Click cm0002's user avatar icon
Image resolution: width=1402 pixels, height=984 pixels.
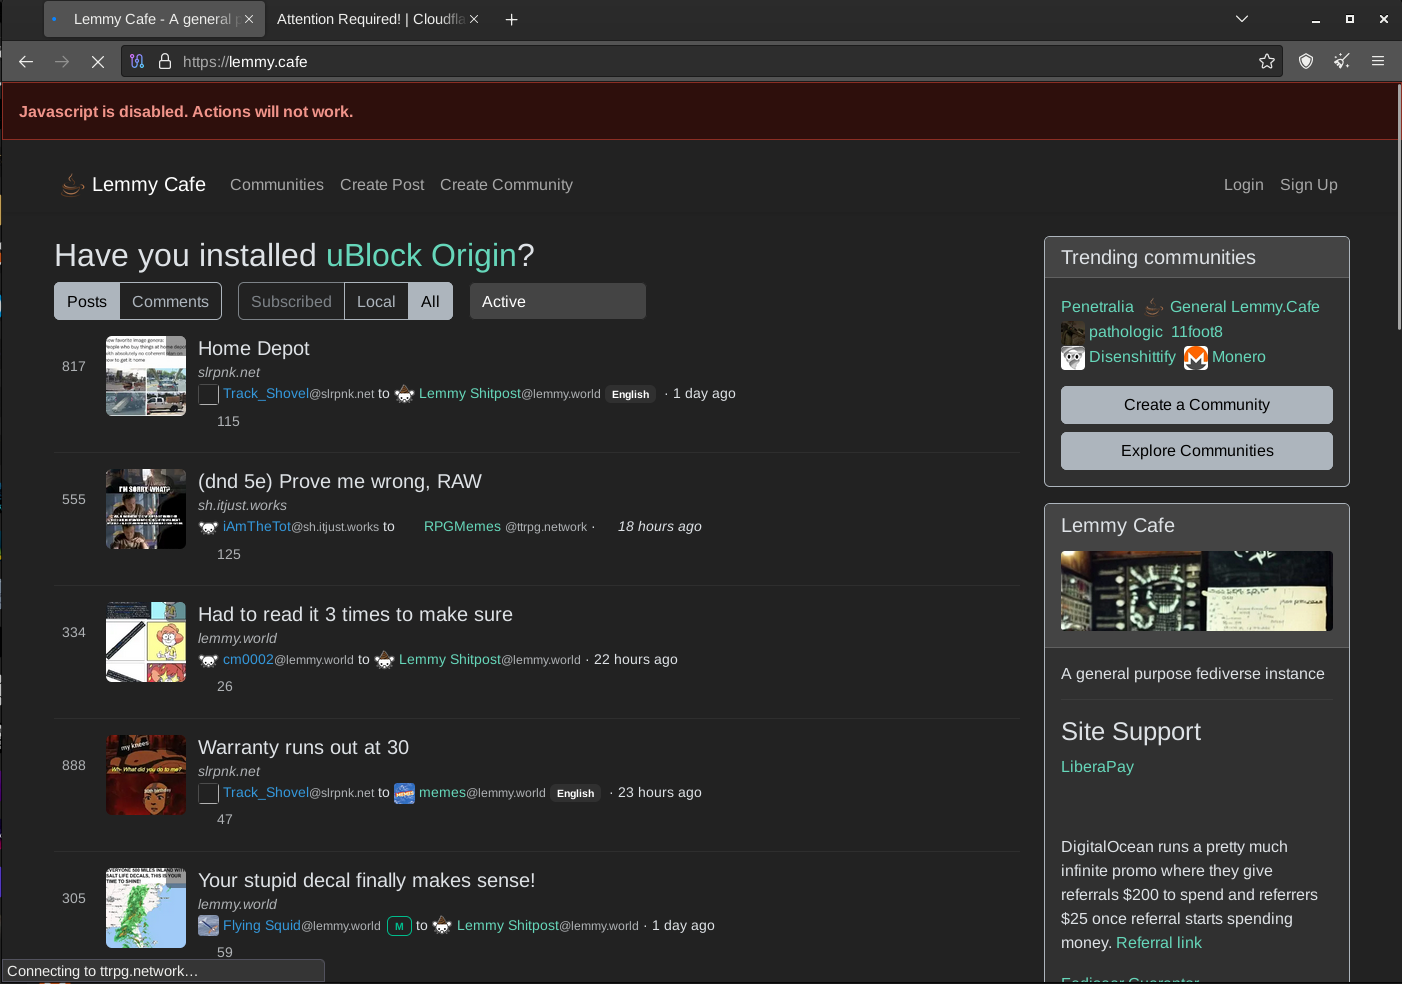click(208, 660)
